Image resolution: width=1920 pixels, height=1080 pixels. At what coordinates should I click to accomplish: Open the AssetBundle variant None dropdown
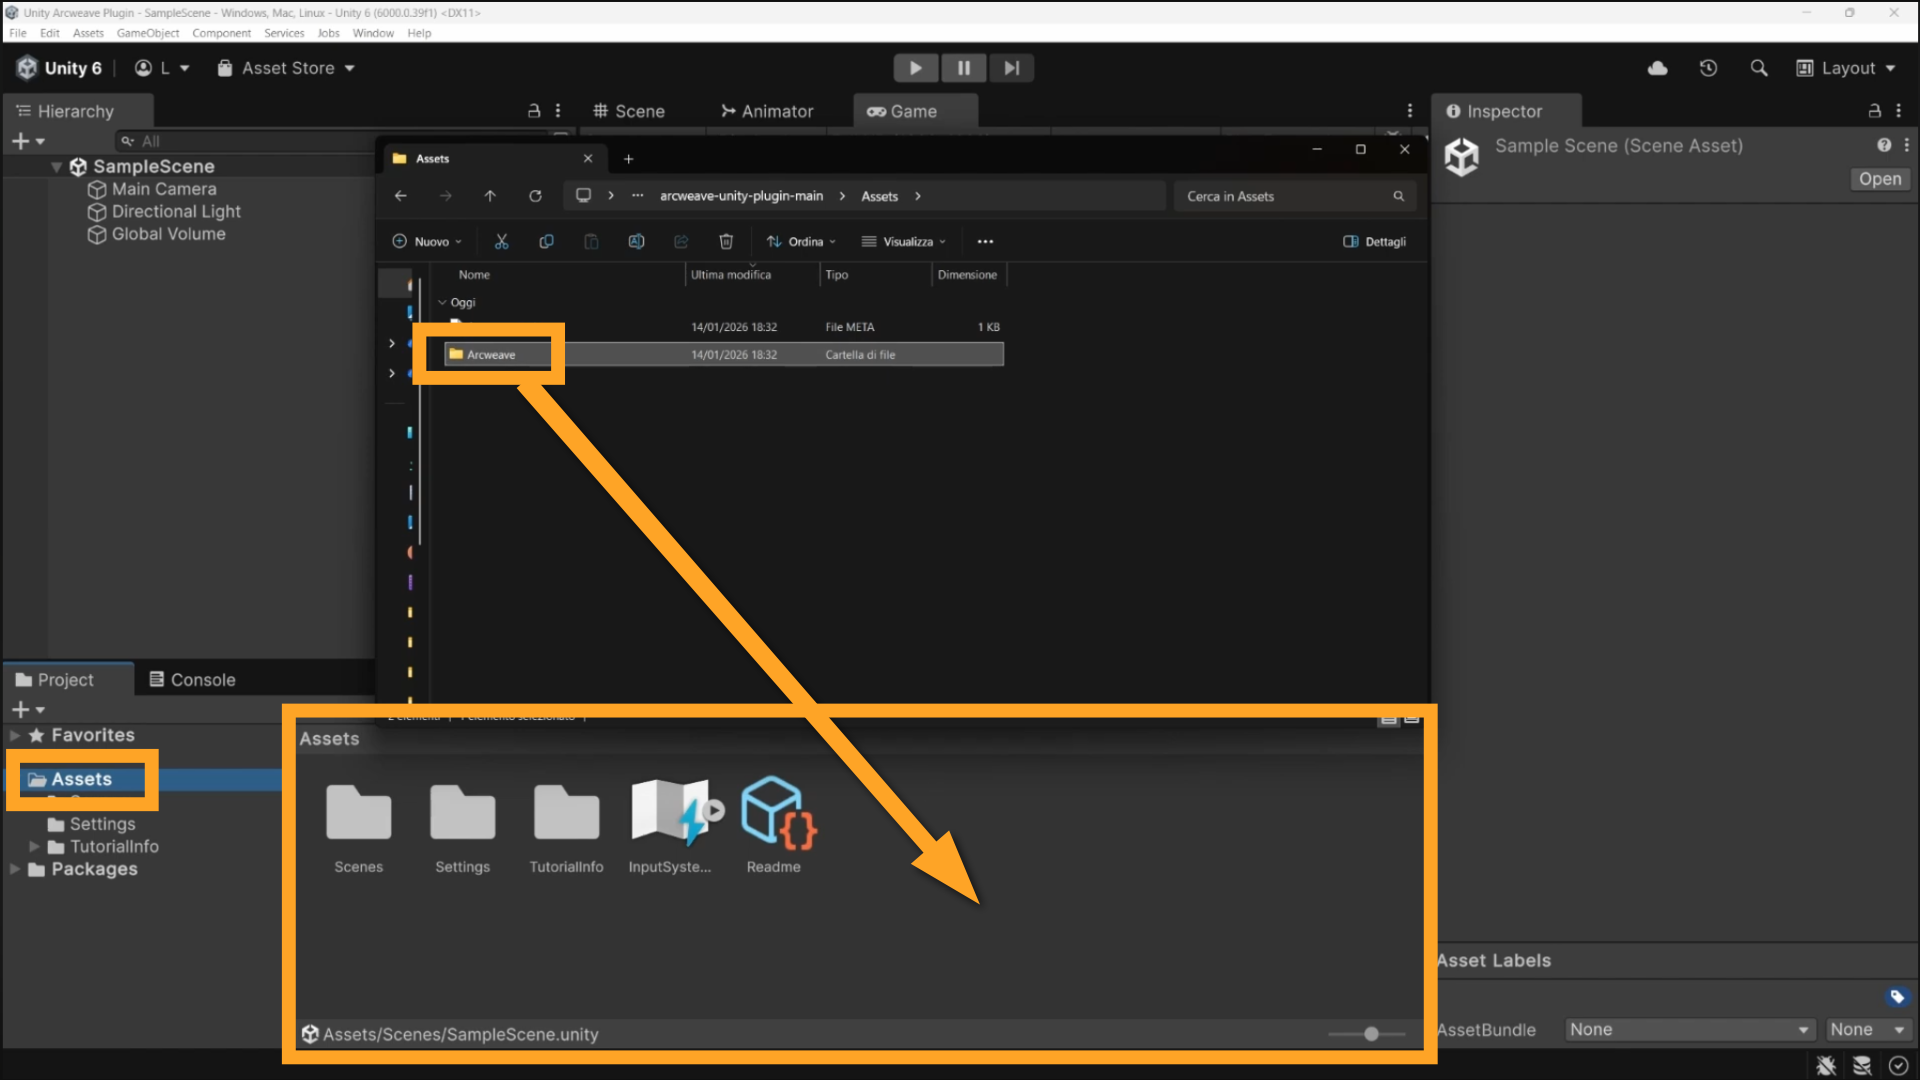click(x=1867, y=1030)
